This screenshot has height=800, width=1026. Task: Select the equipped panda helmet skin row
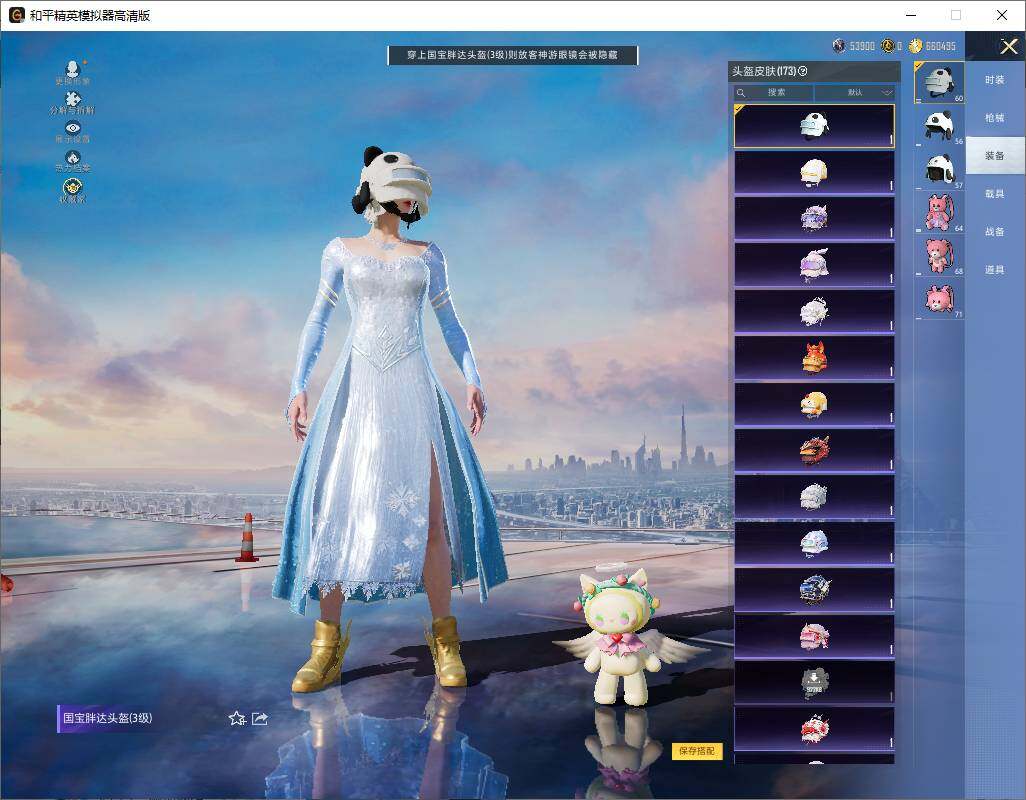tap(814, 126)
